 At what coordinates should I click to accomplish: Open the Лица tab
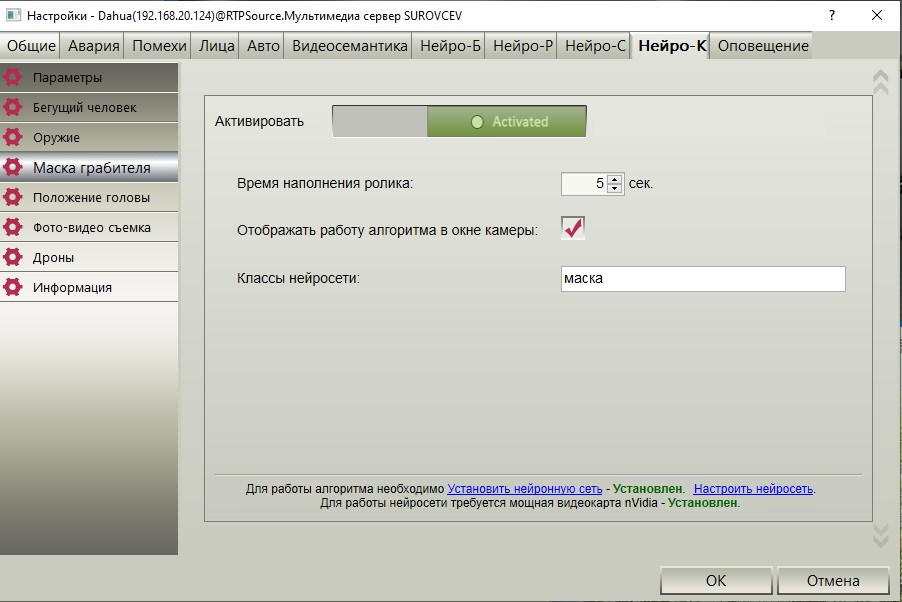click(x=216, y=45)
